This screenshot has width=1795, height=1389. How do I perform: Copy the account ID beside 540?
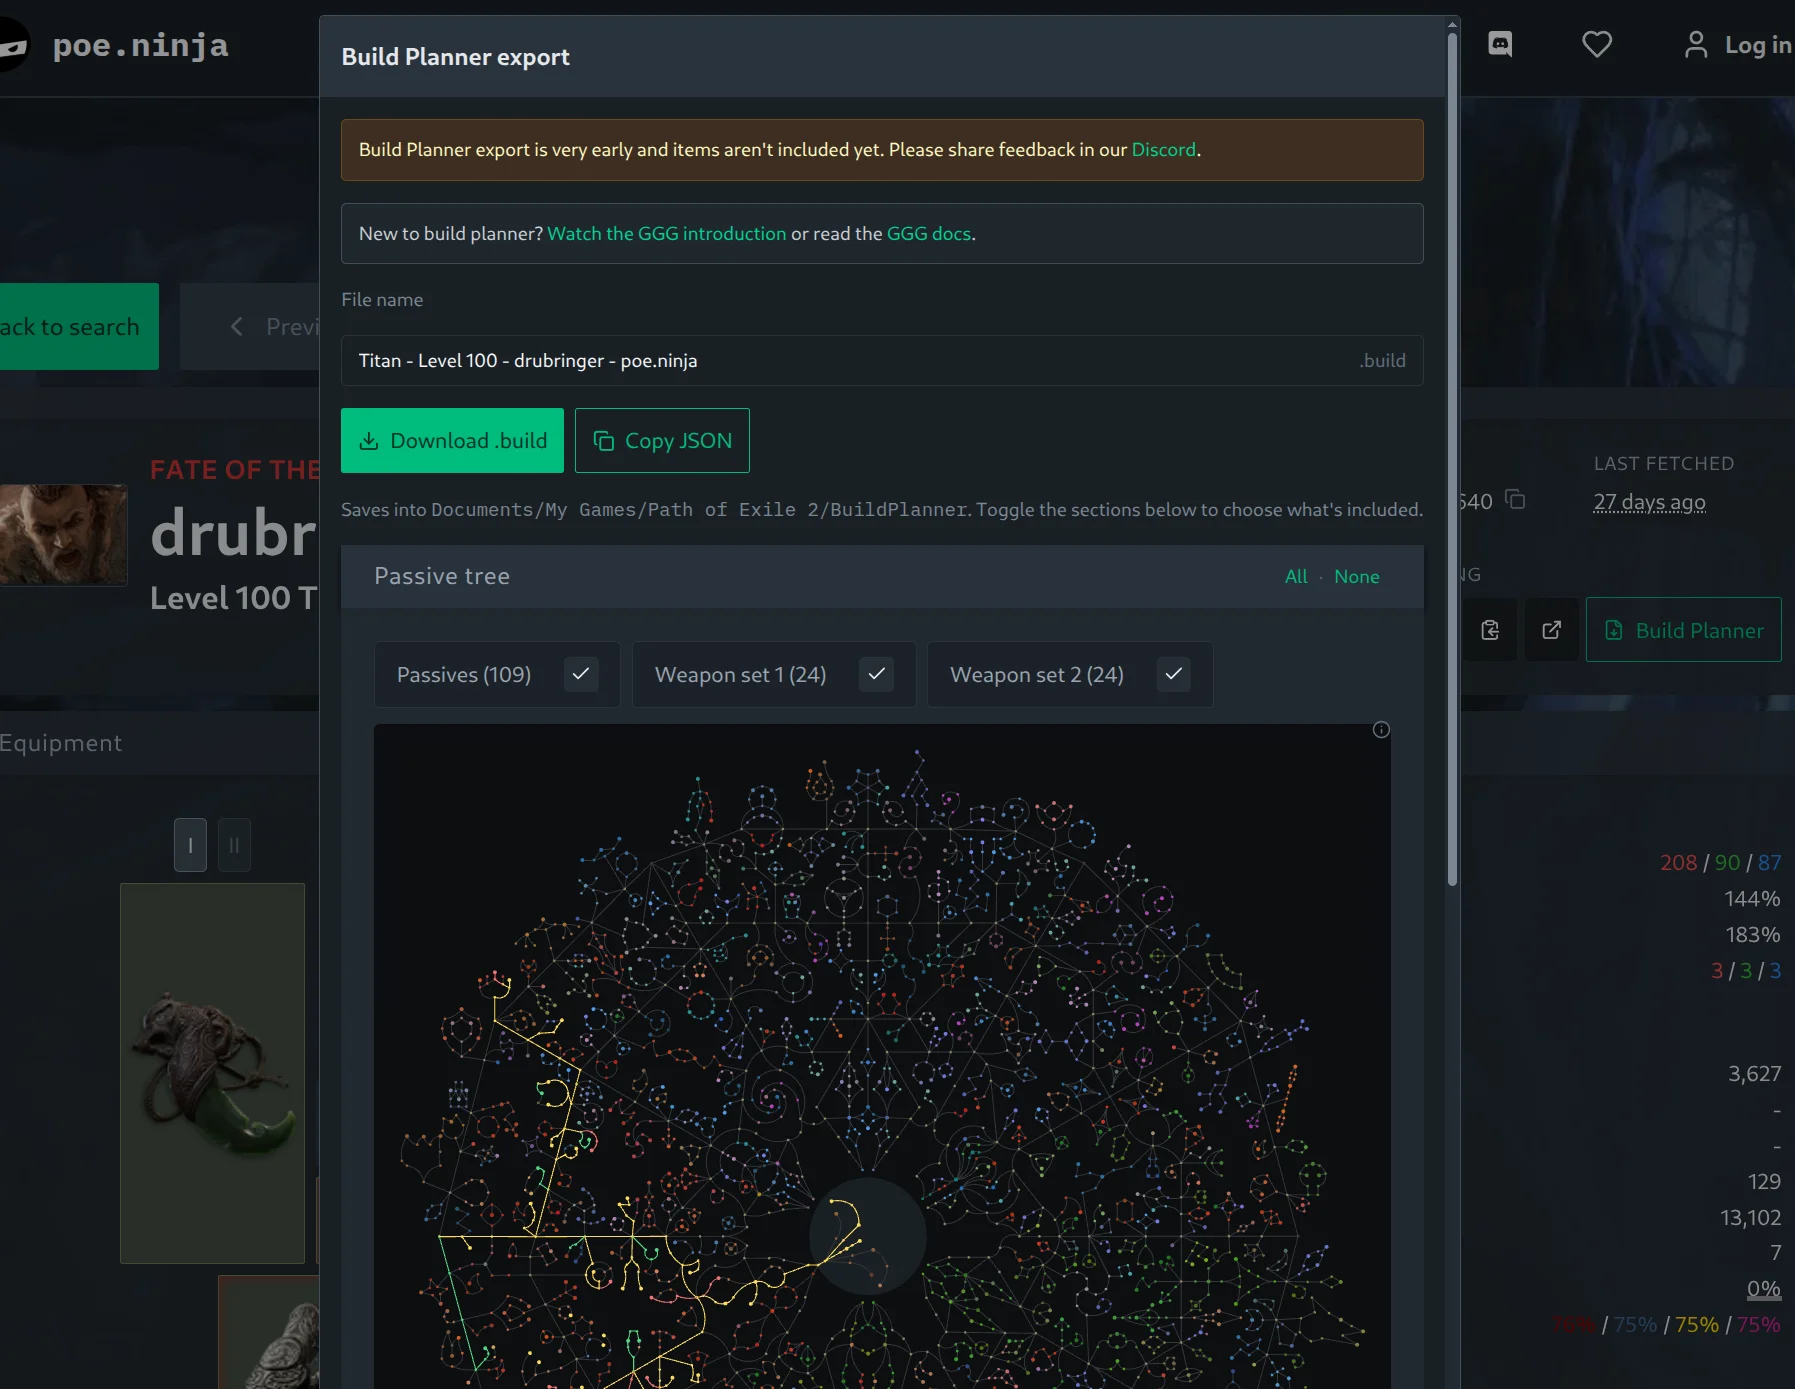1516,499
